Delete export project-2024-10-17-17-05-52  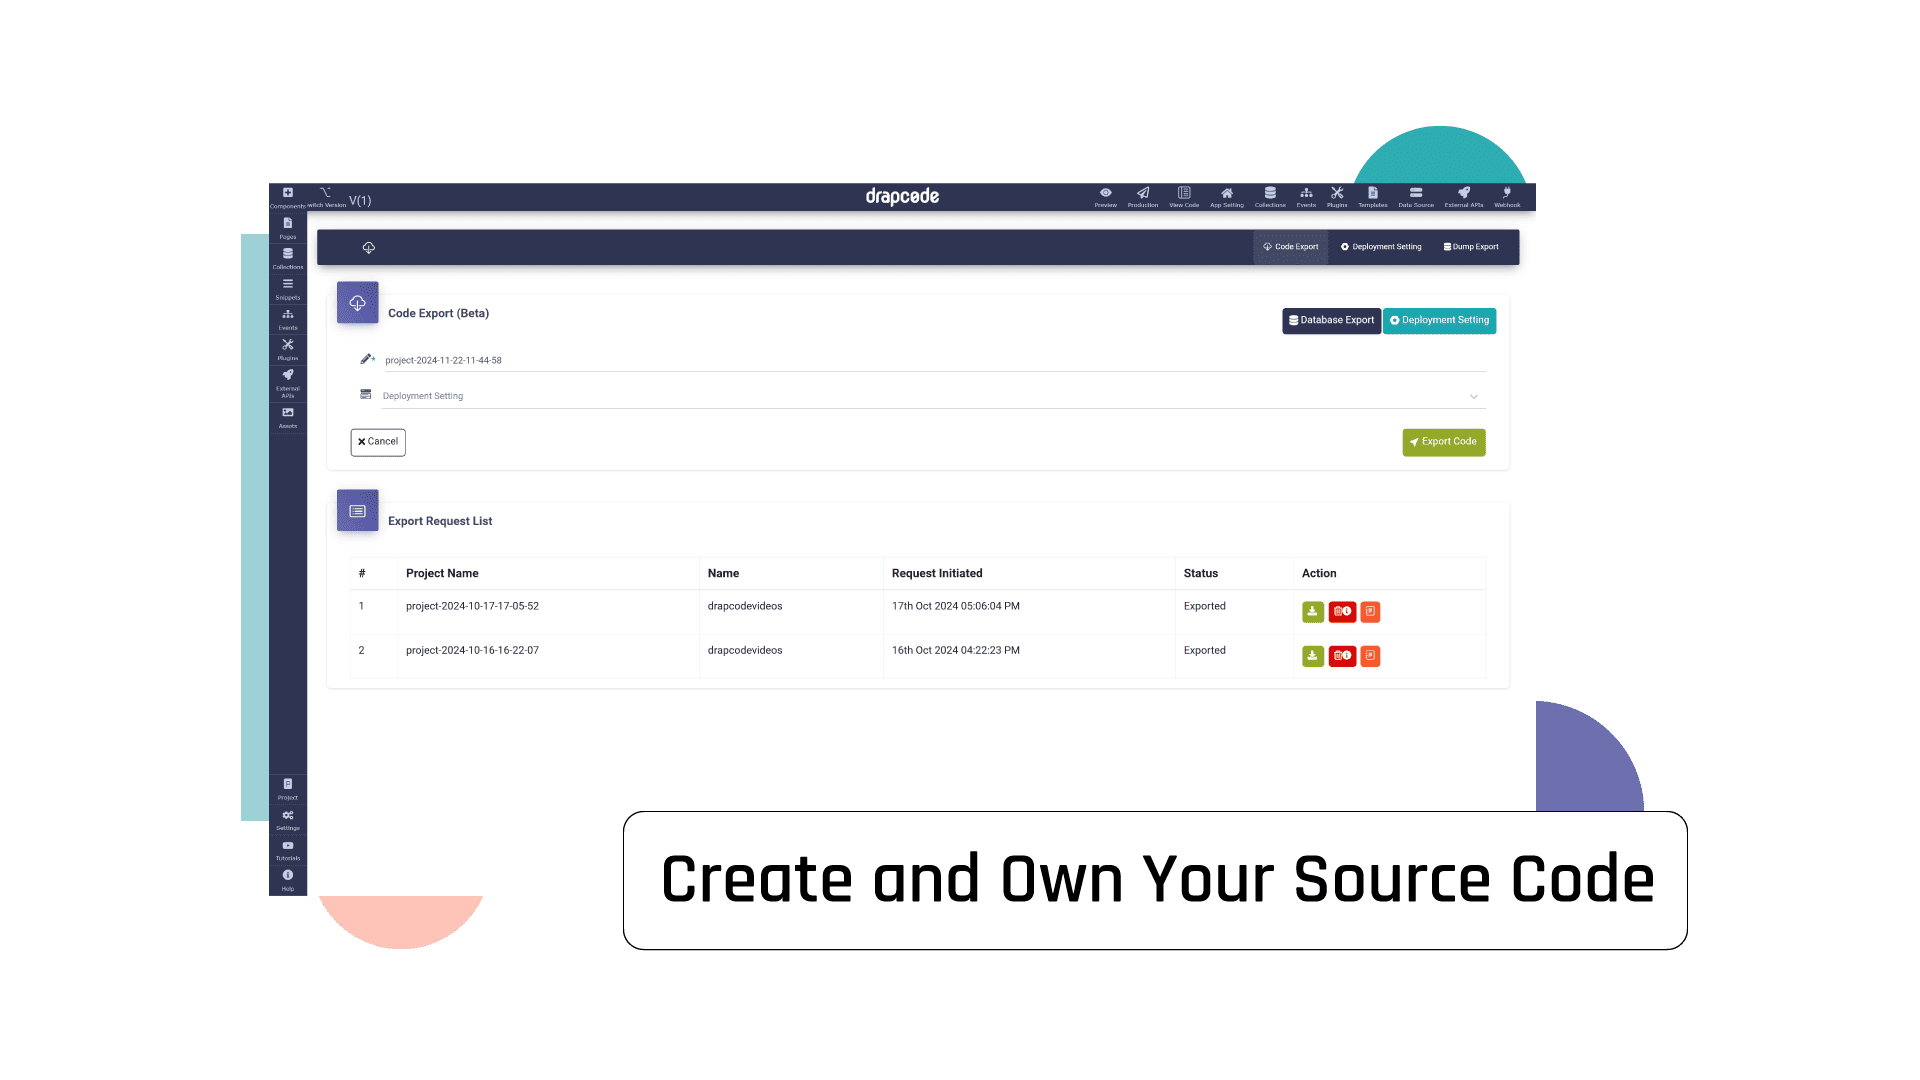pos(1342,612)
